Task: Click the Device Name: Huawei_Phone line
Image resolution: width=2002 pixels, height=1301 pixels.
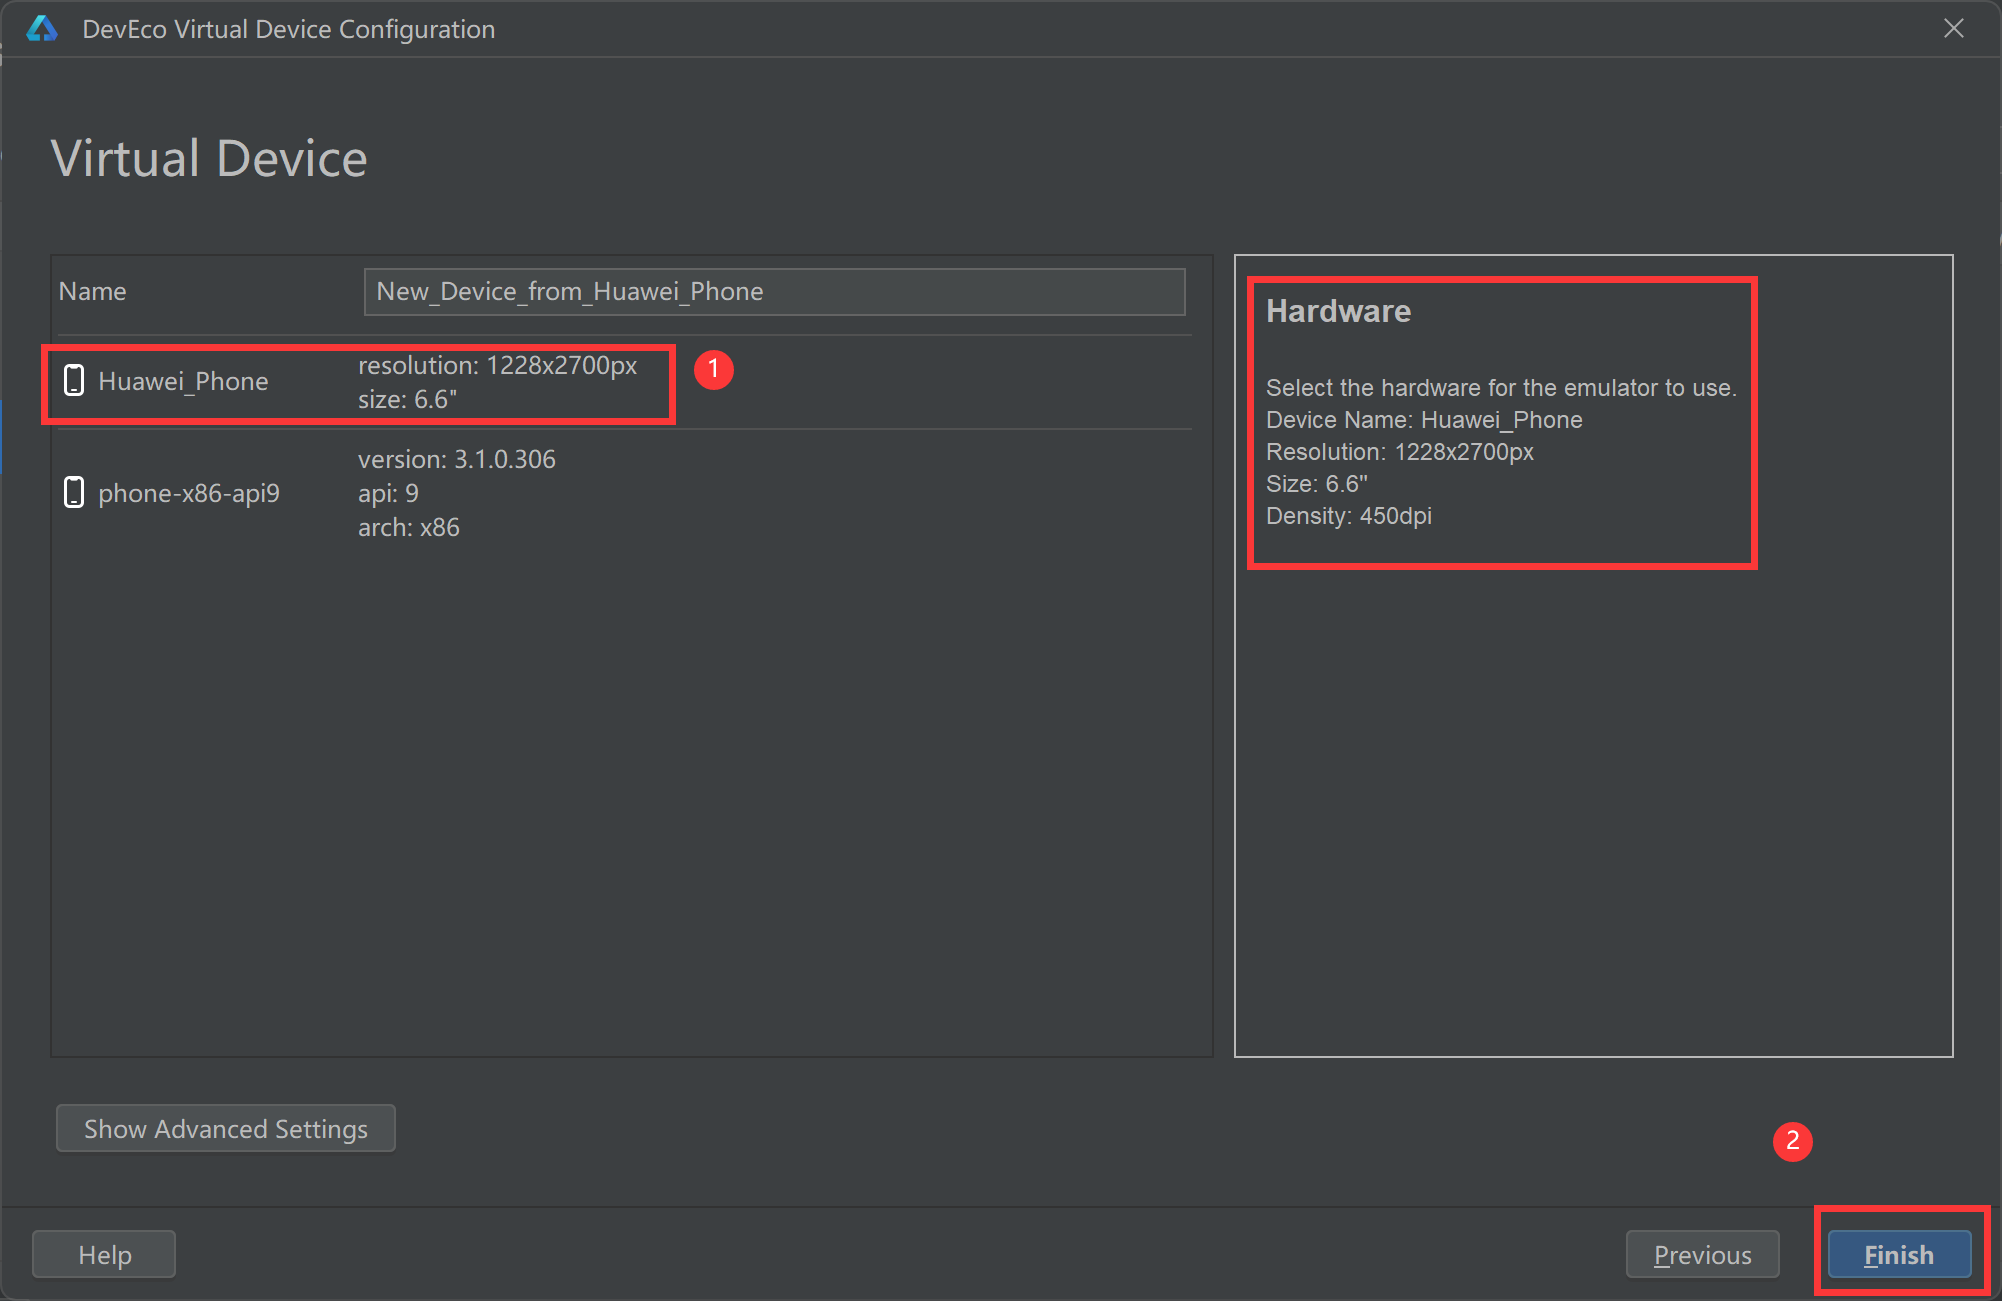Action: 1423,420
